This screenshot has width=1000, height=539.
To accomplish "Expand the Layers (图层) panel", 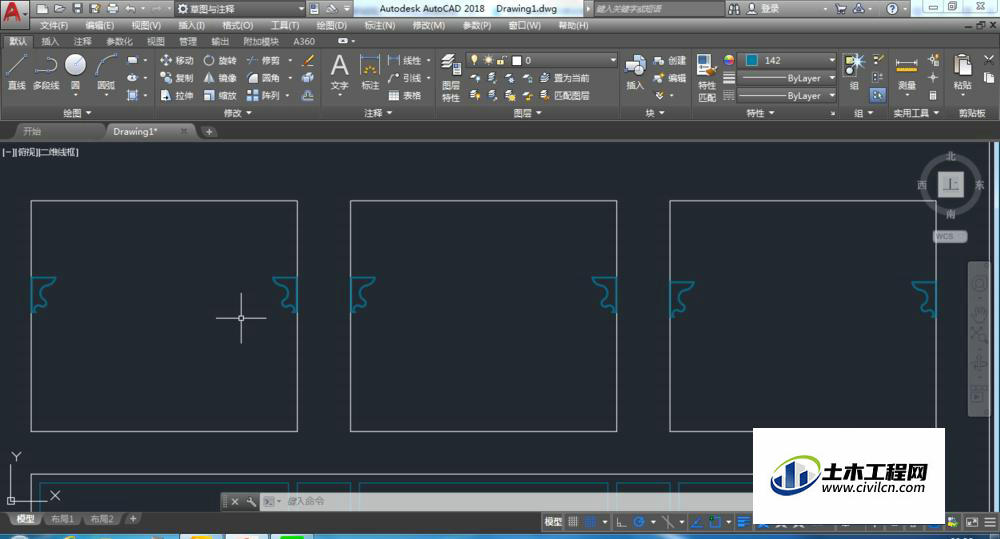I will pyautogui.click(x=527, y=113).
